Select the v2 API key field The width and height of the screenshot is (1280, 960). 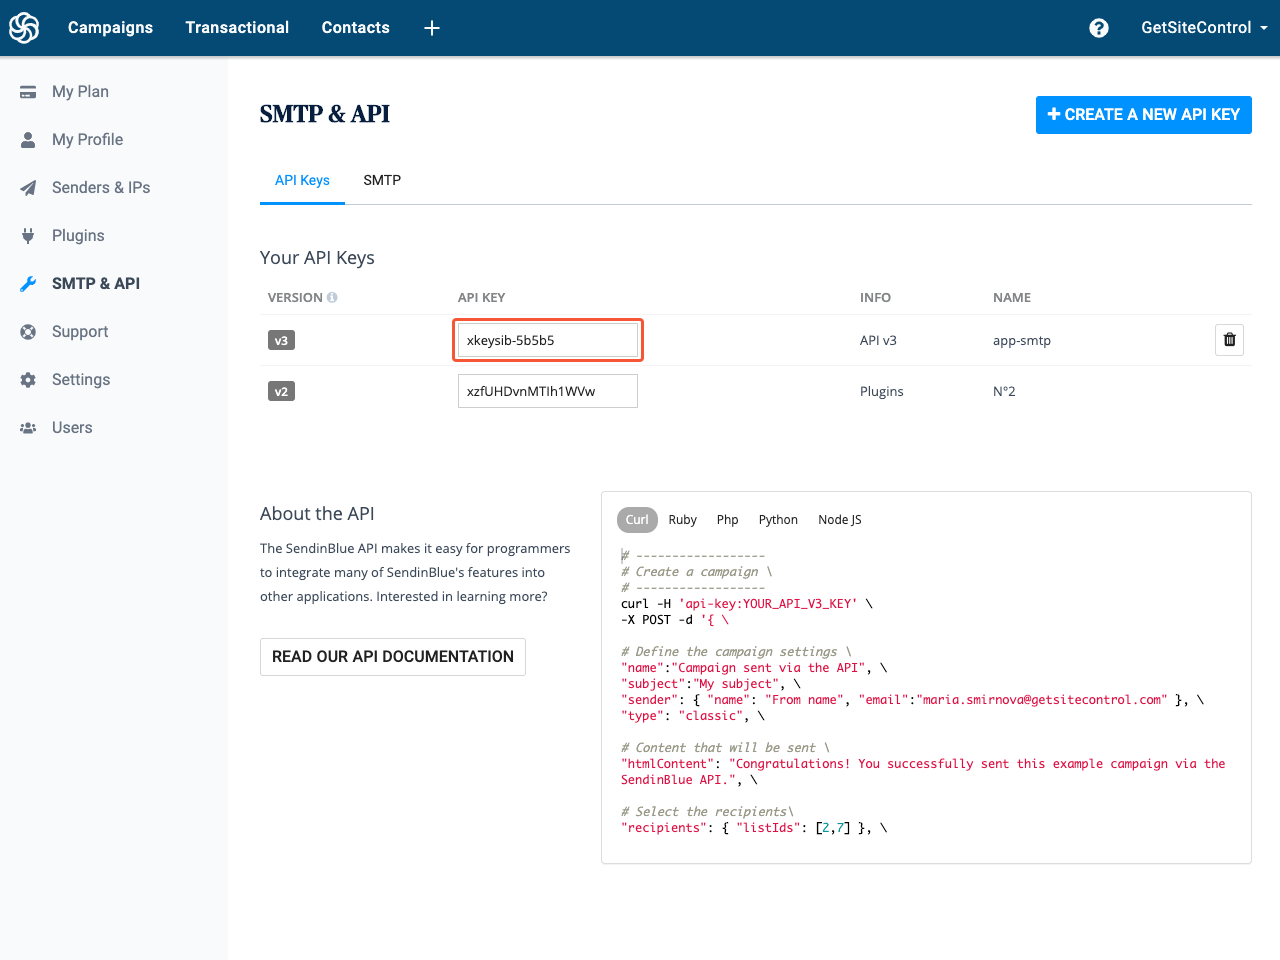[x=547, y=391]
